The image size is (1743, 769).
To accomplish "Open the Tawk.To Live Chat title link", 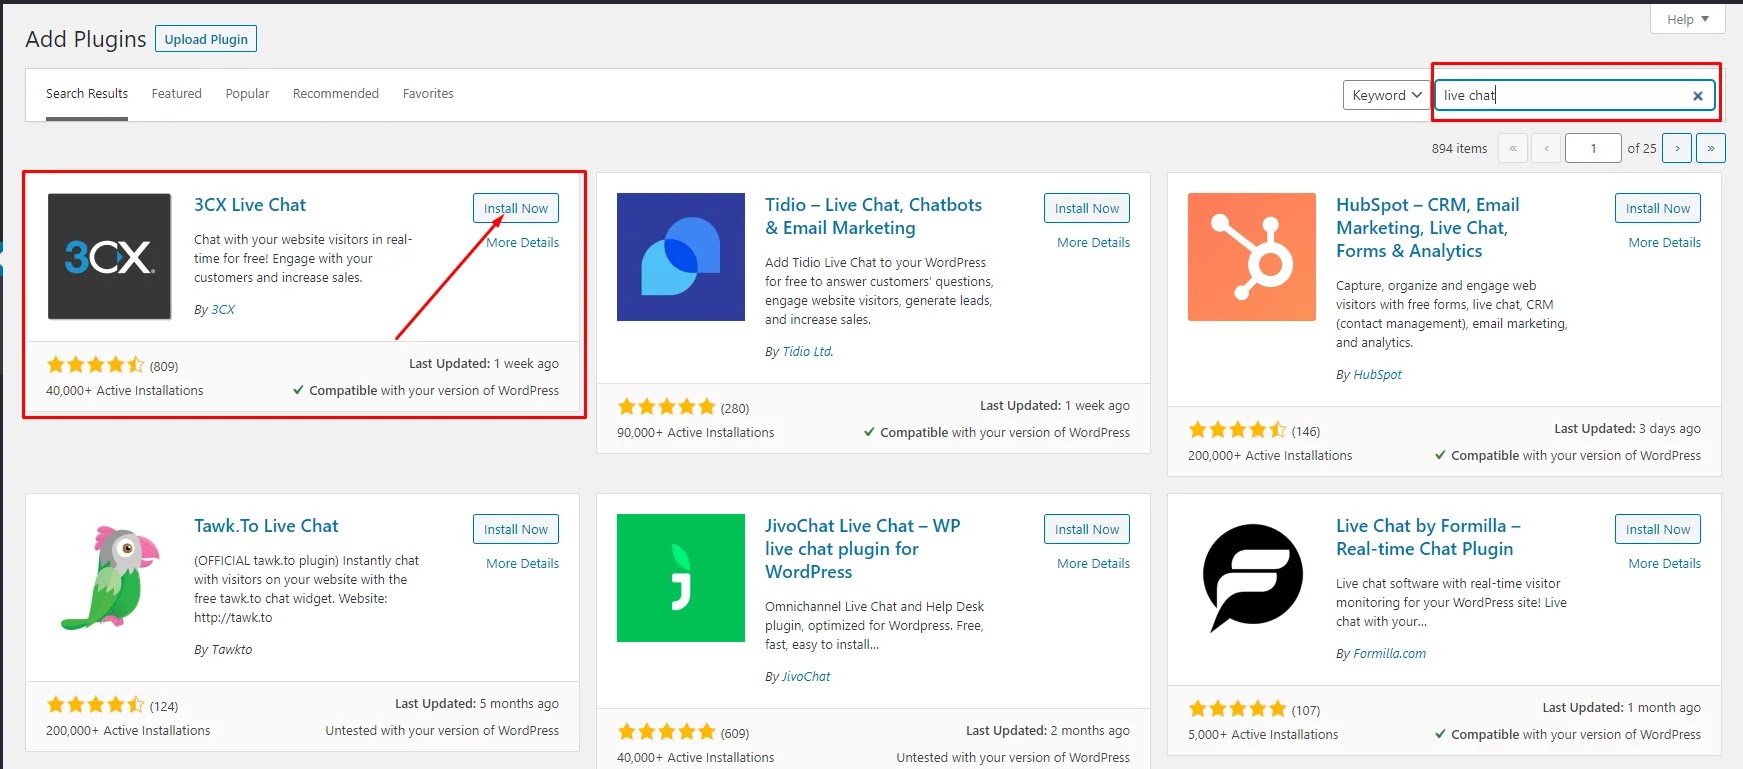I will click(x=266, y=526).
